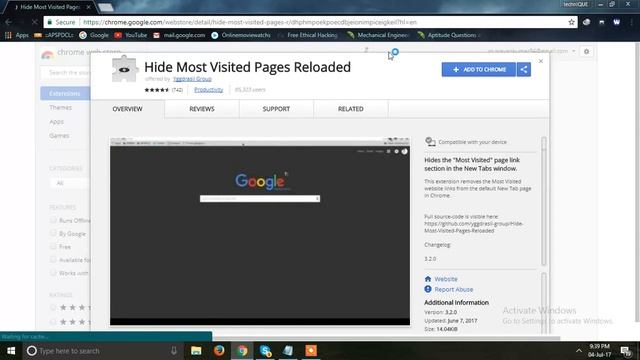Toggle the Free feature checkbox
The width and height of the screenshot is (640, 360).
coord(53,246)
